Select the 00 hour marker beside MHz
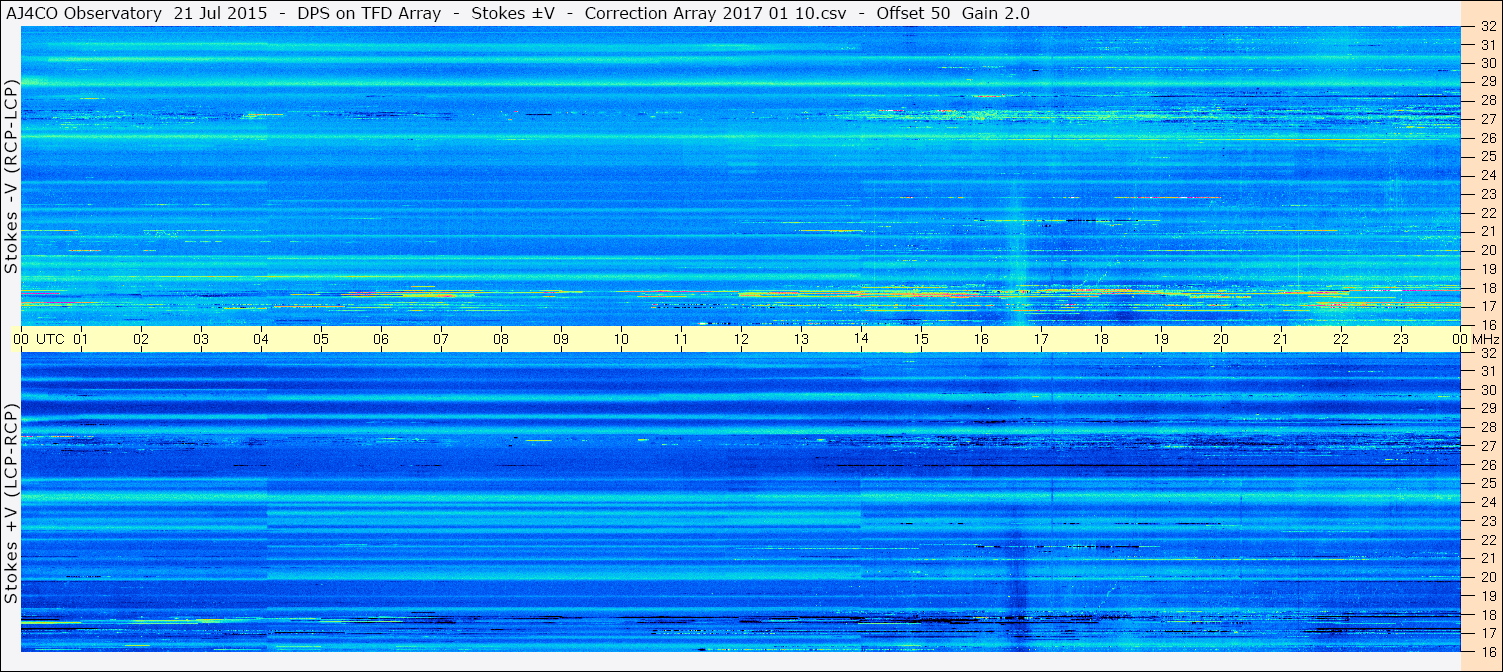The height and width of the screenshot is (672, 1503). [1461, 339]
